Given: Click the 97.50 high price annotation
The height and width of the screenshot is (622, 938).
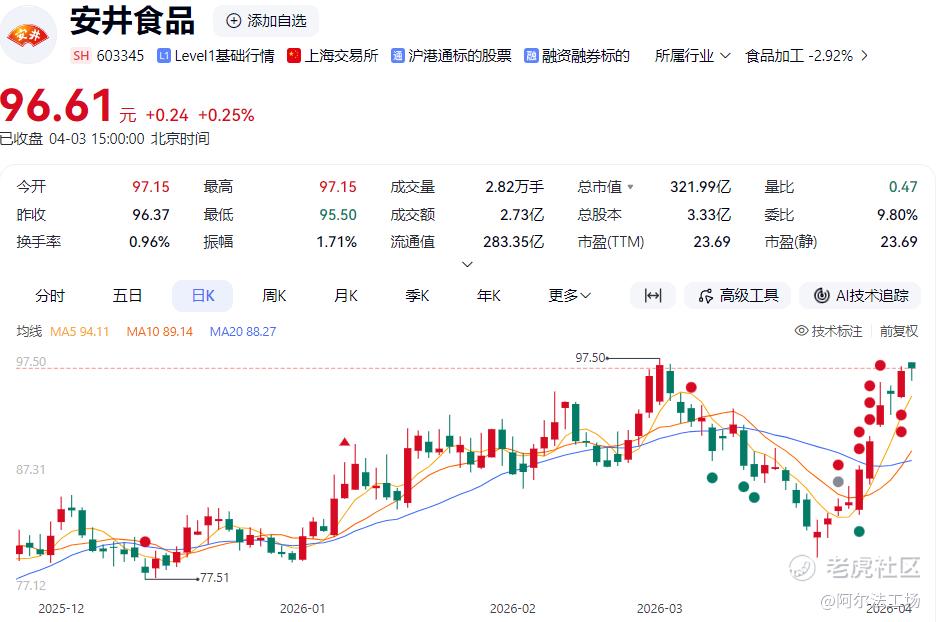Looking at the screenshot, I should 590,358.
